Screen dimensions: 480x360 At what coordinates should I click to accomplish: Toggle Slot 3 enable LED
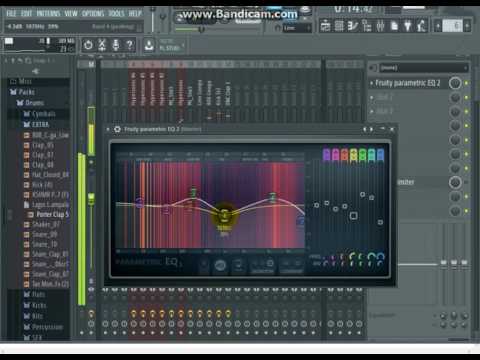[467, 111]
